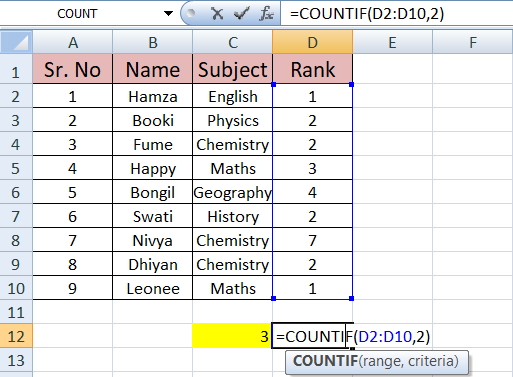Select row 1 header
Viewport: 513px width, 377px height.
pos(16,69)
